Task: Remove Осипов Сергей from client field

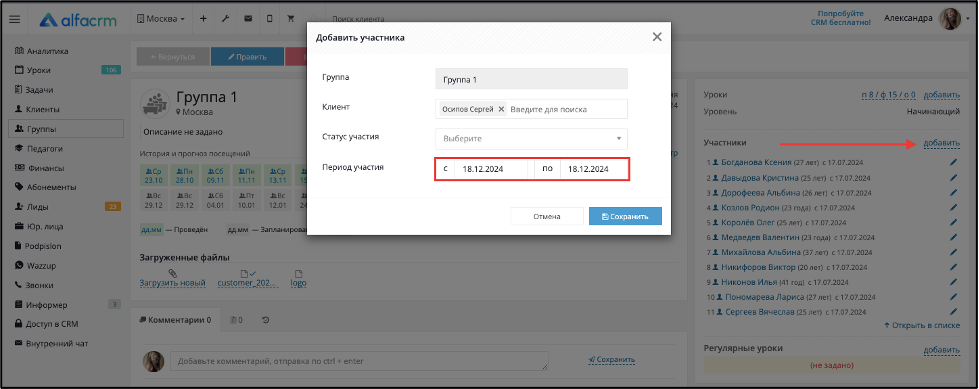Action: (x=501, y=109)
